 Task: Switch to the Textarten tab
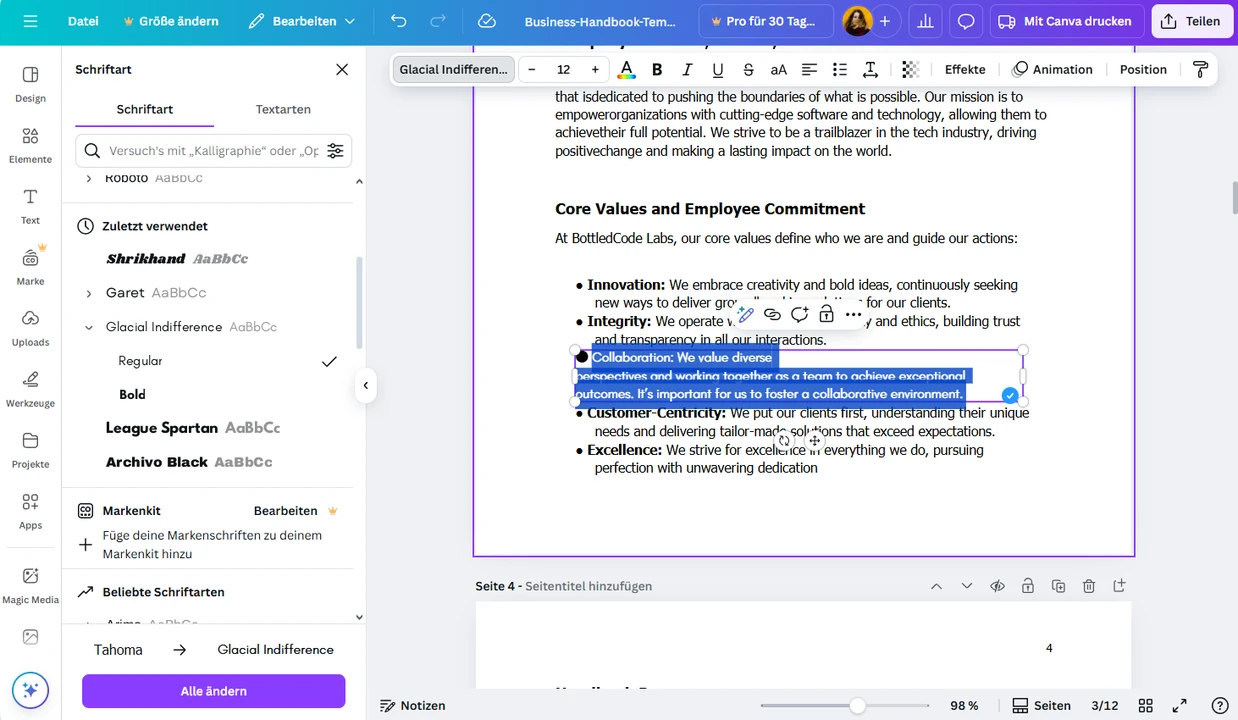283,109
